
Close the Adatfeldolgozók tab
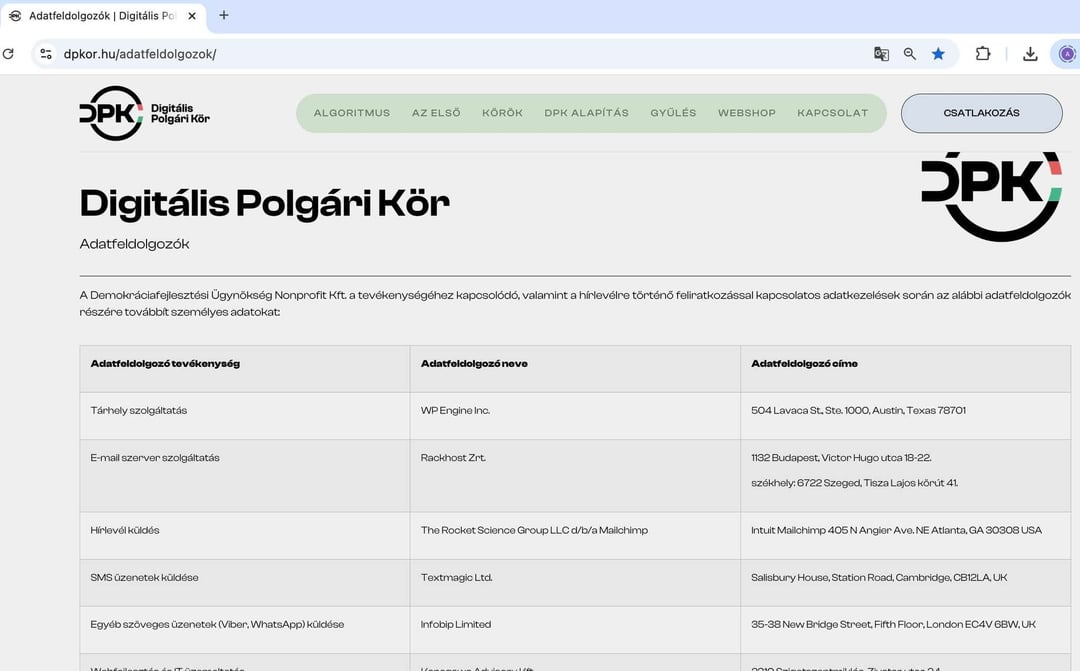tap(192, 16)
